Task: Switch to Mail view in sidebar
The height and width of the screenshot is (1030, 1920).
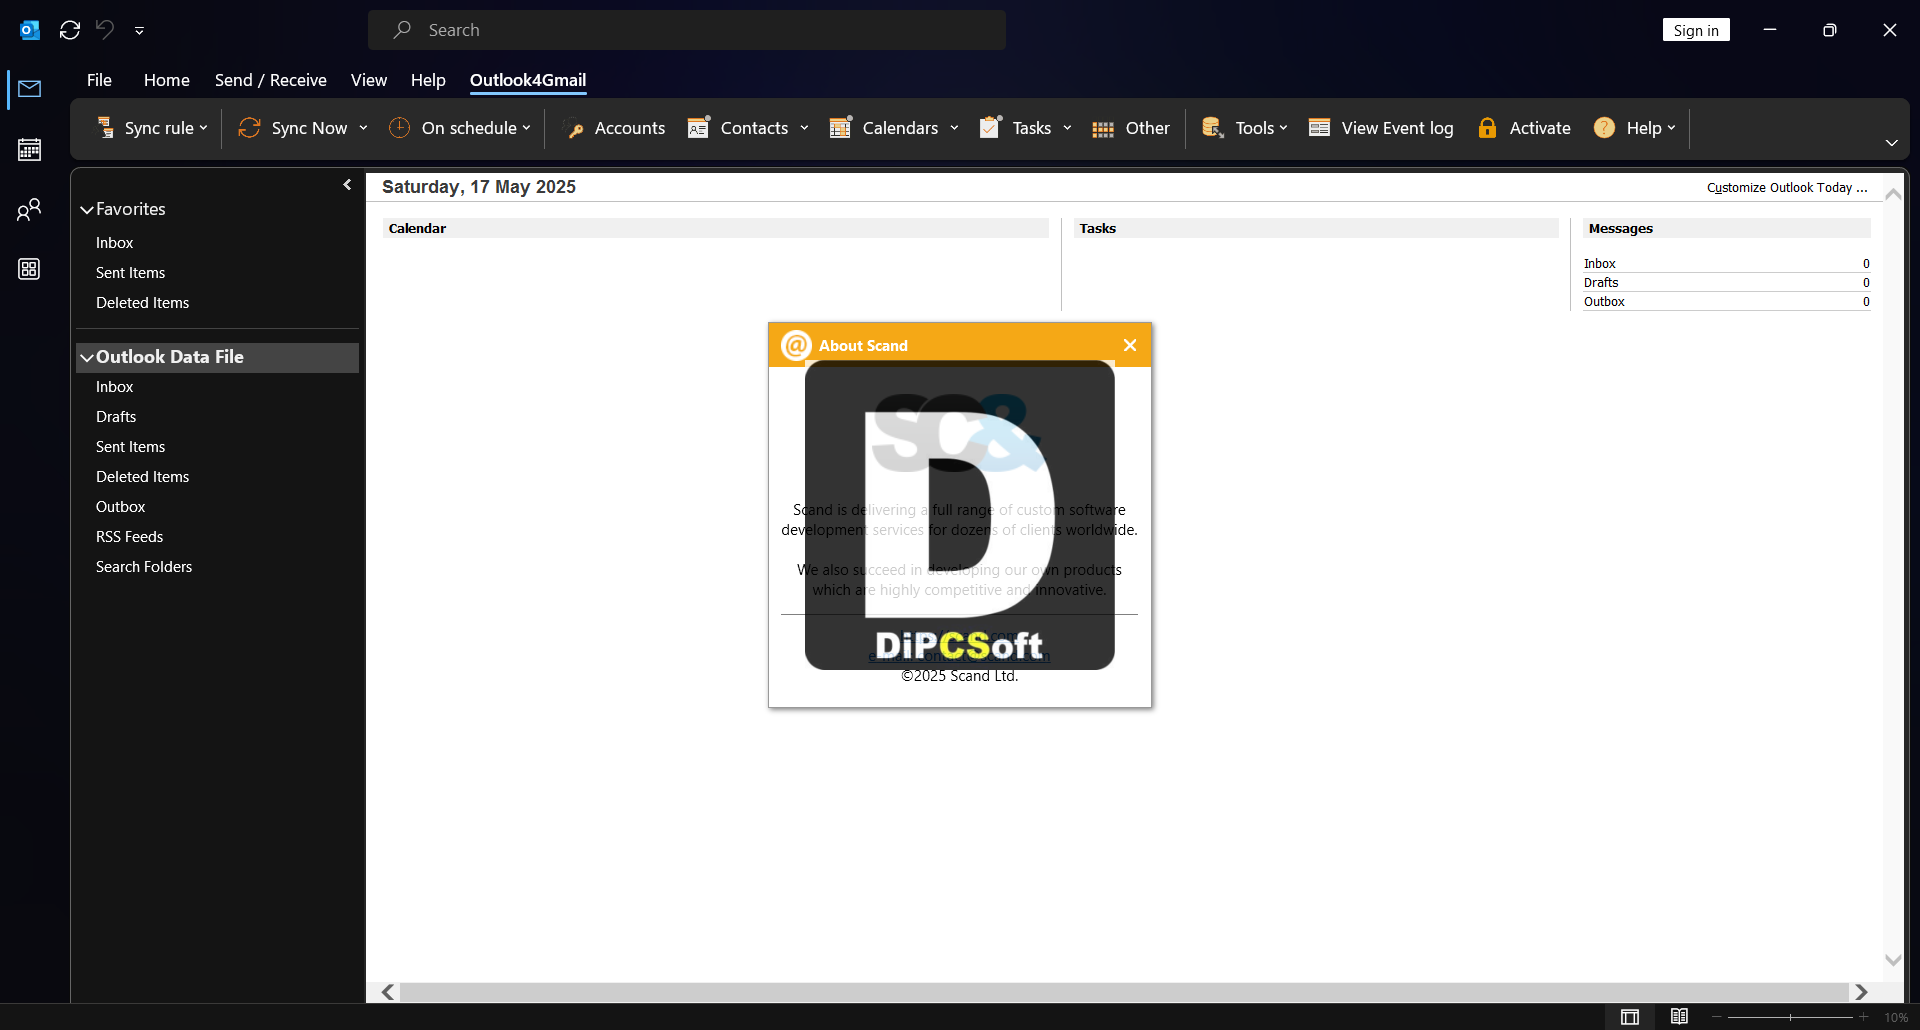Action: tap(30, 89)
